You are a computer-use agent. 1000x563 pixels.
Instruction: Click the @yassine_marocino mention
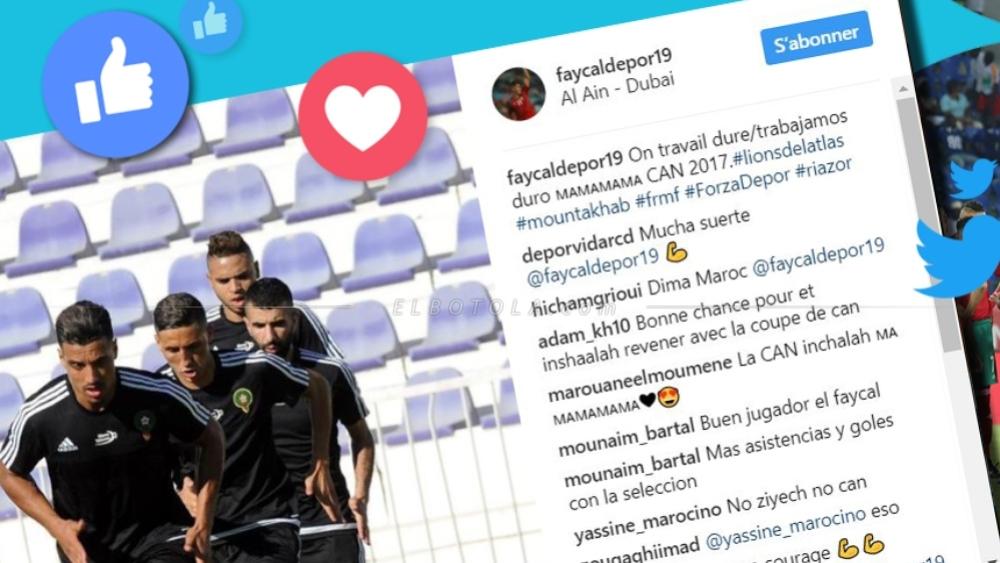pyautogui.click(x=786, y=529)
